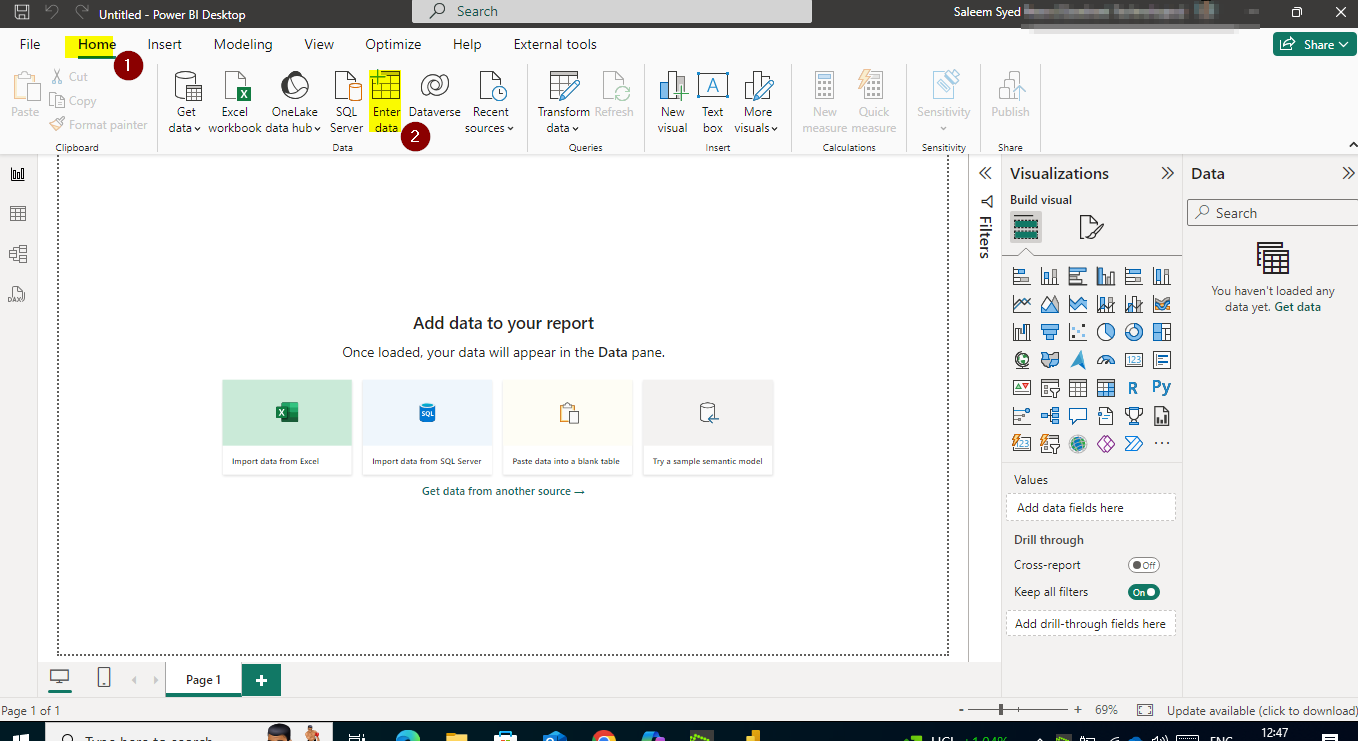The height and width of the screenshot is (741, 1358).
Task: Pick the Area chart visual
Action: 1049,304
